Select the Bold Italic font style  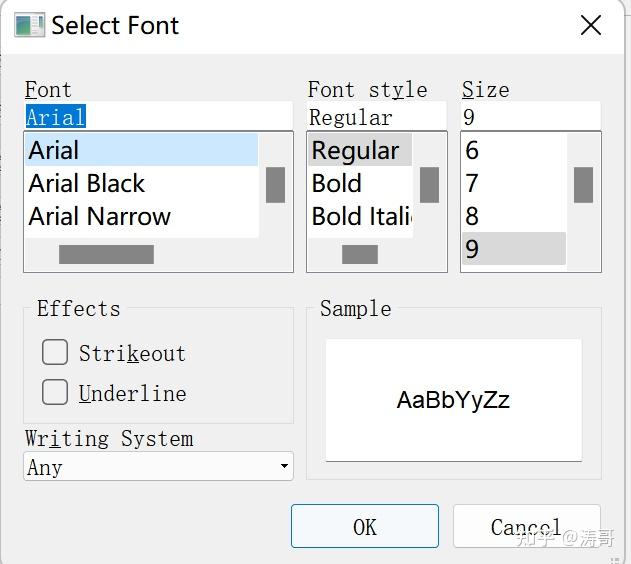(x=361, y=217)
